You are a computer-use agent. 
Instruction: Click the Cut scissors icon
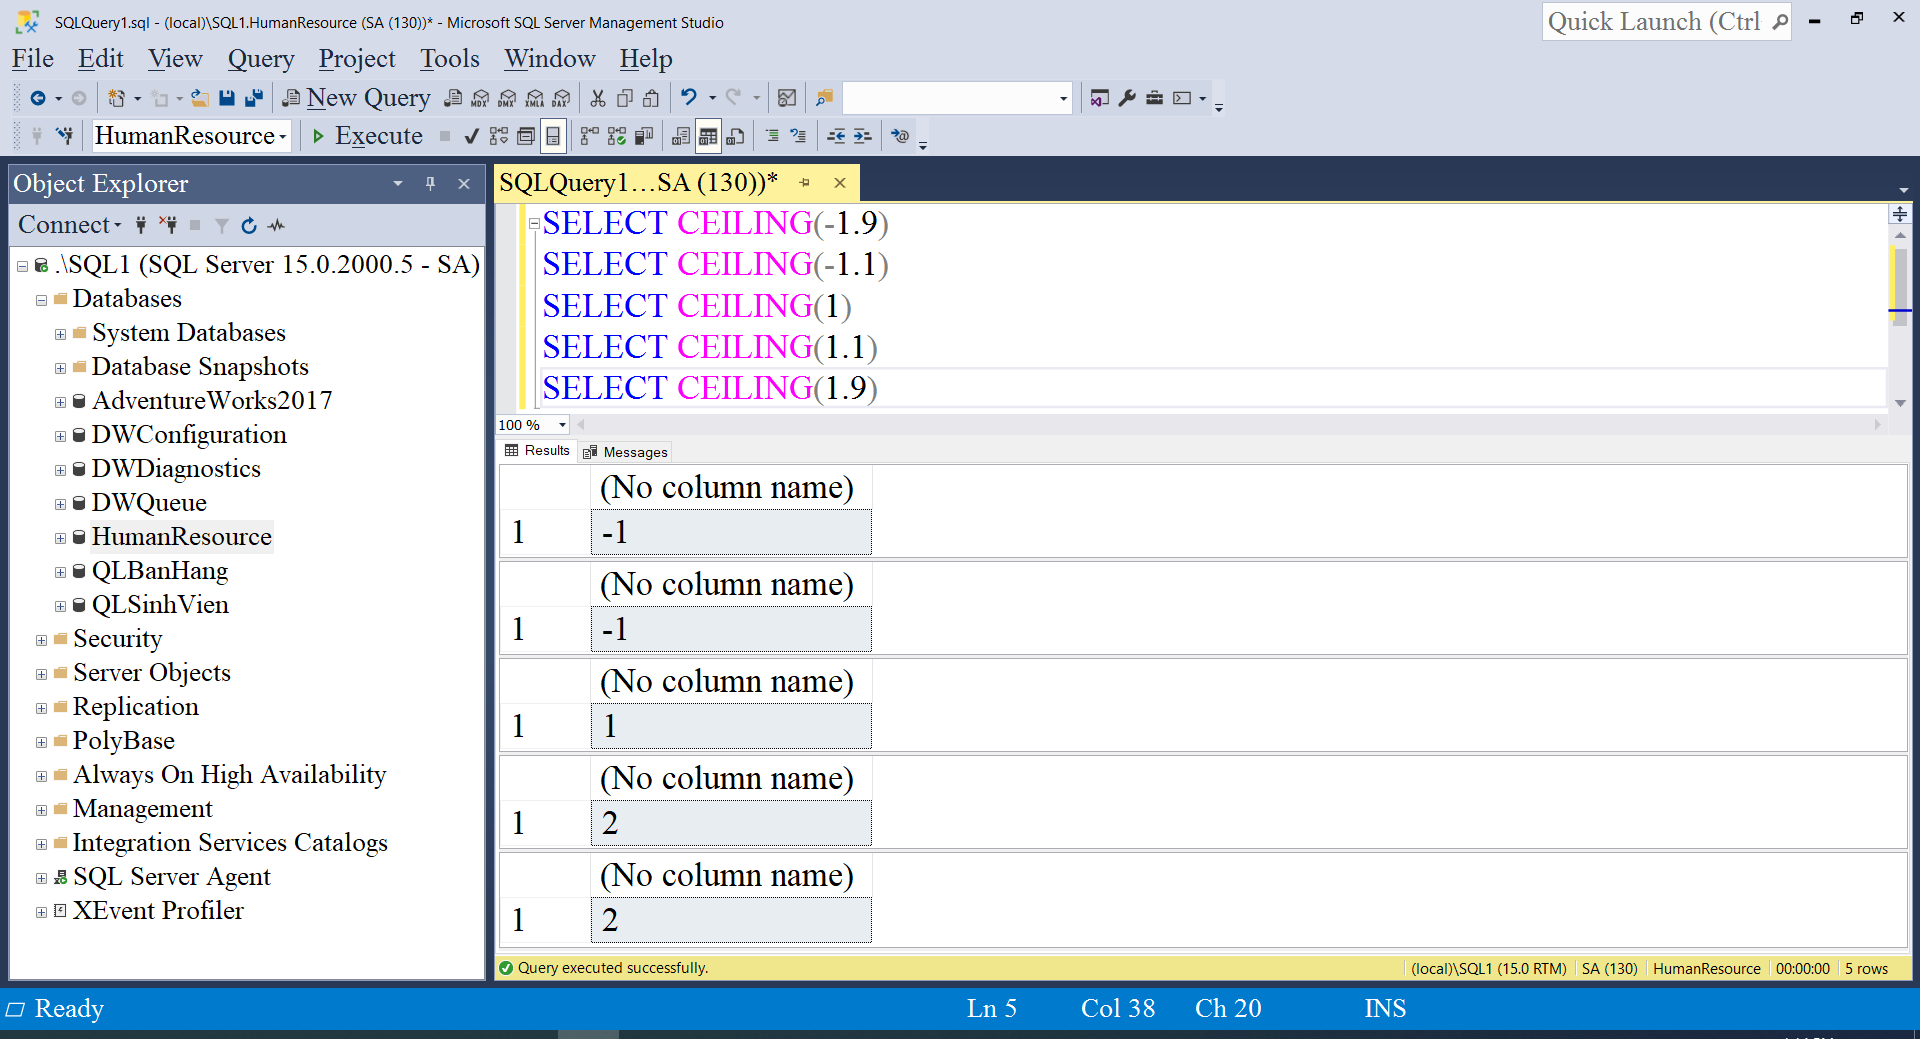pyautogui.click(x=598, y=98)
